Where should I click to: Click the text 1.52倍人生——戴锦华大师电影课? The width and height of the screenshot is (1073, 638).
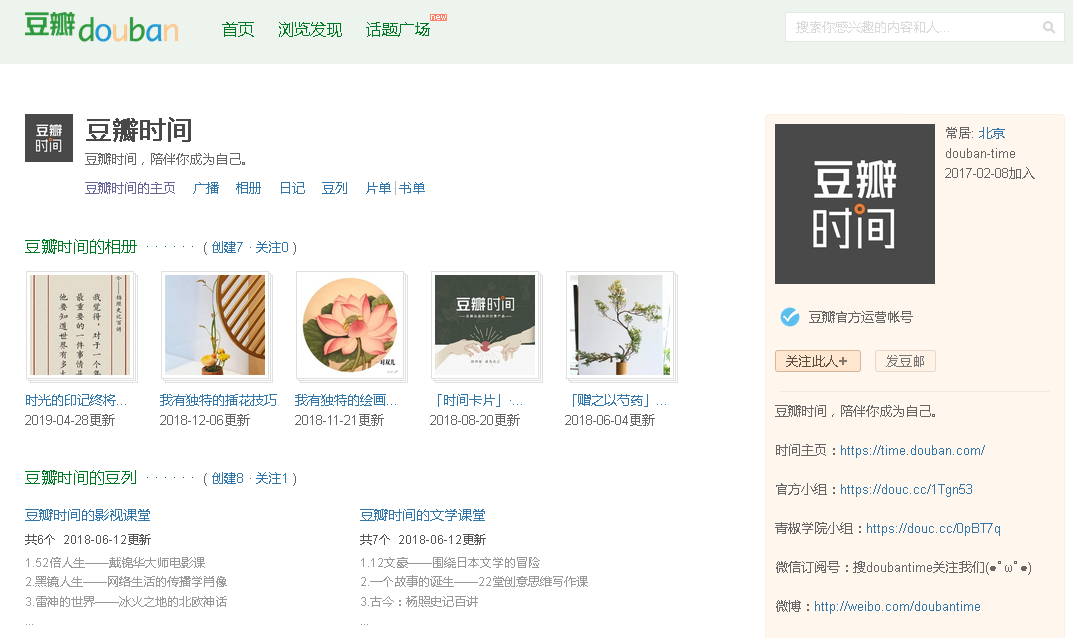(x=115, y=563)
